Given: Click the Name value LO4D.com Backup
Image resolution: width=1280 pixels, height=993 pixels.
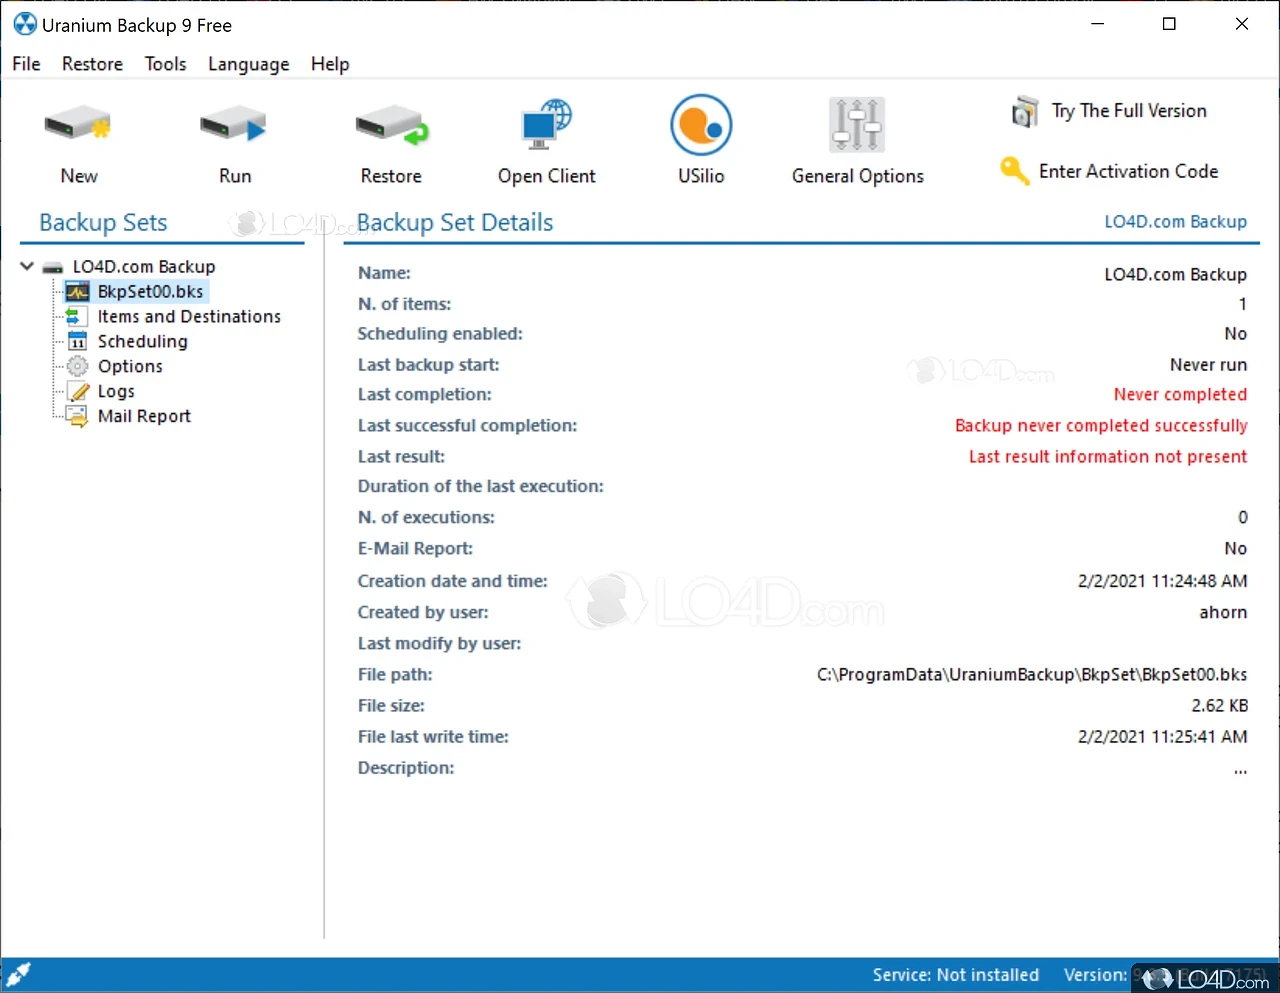Looking at the screenshot, I should coord(1175,274).
